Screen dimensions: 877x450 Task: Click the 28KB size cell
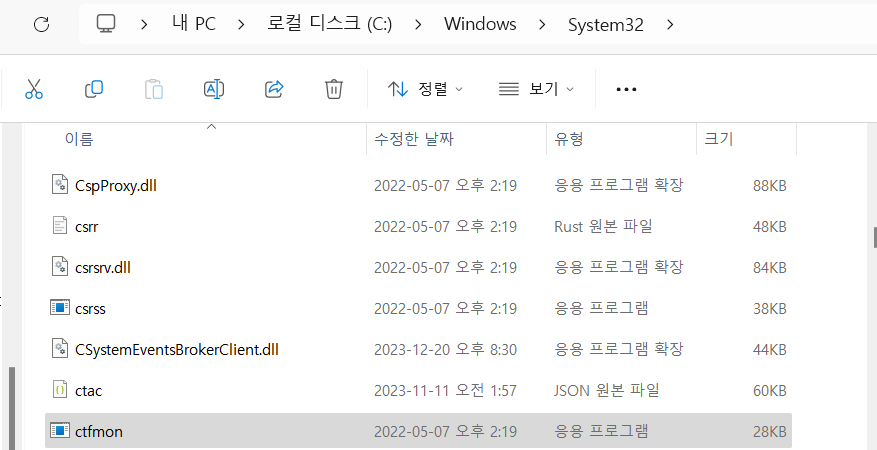(770, 432)
